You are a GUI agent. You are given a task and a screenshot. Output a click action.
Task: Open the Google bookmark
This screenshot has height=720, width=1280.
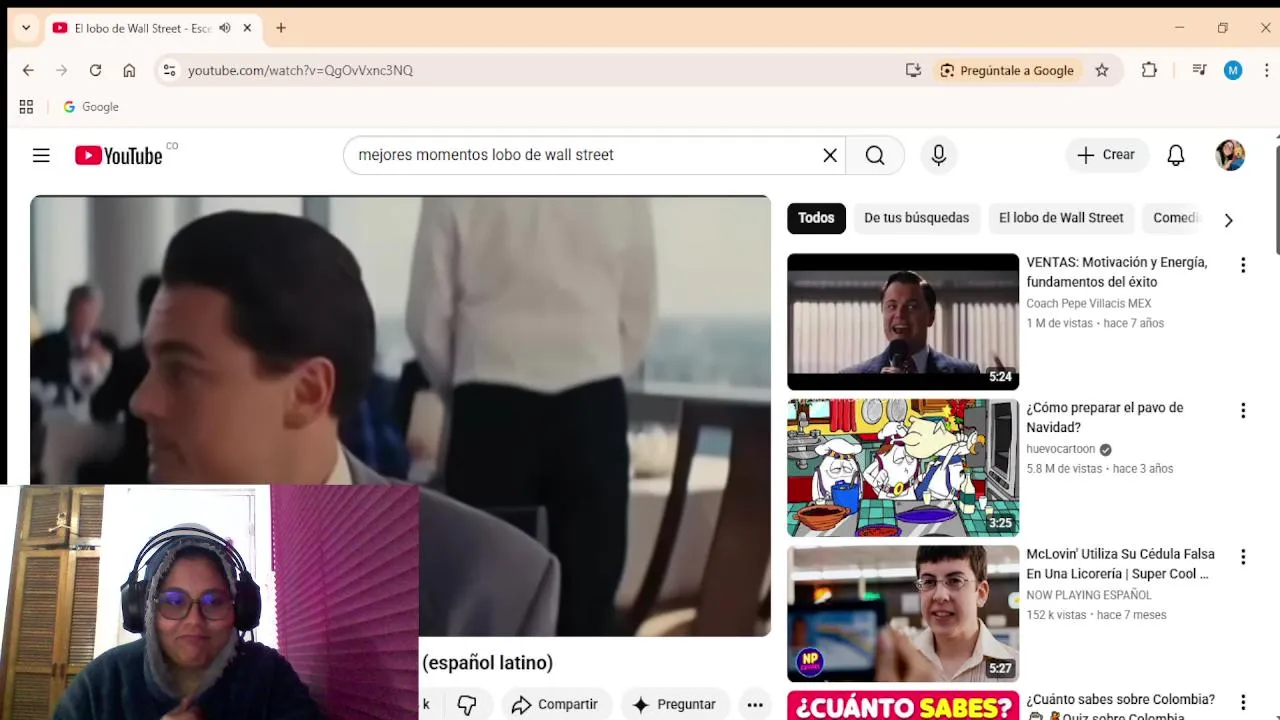(x=91, y=107)
